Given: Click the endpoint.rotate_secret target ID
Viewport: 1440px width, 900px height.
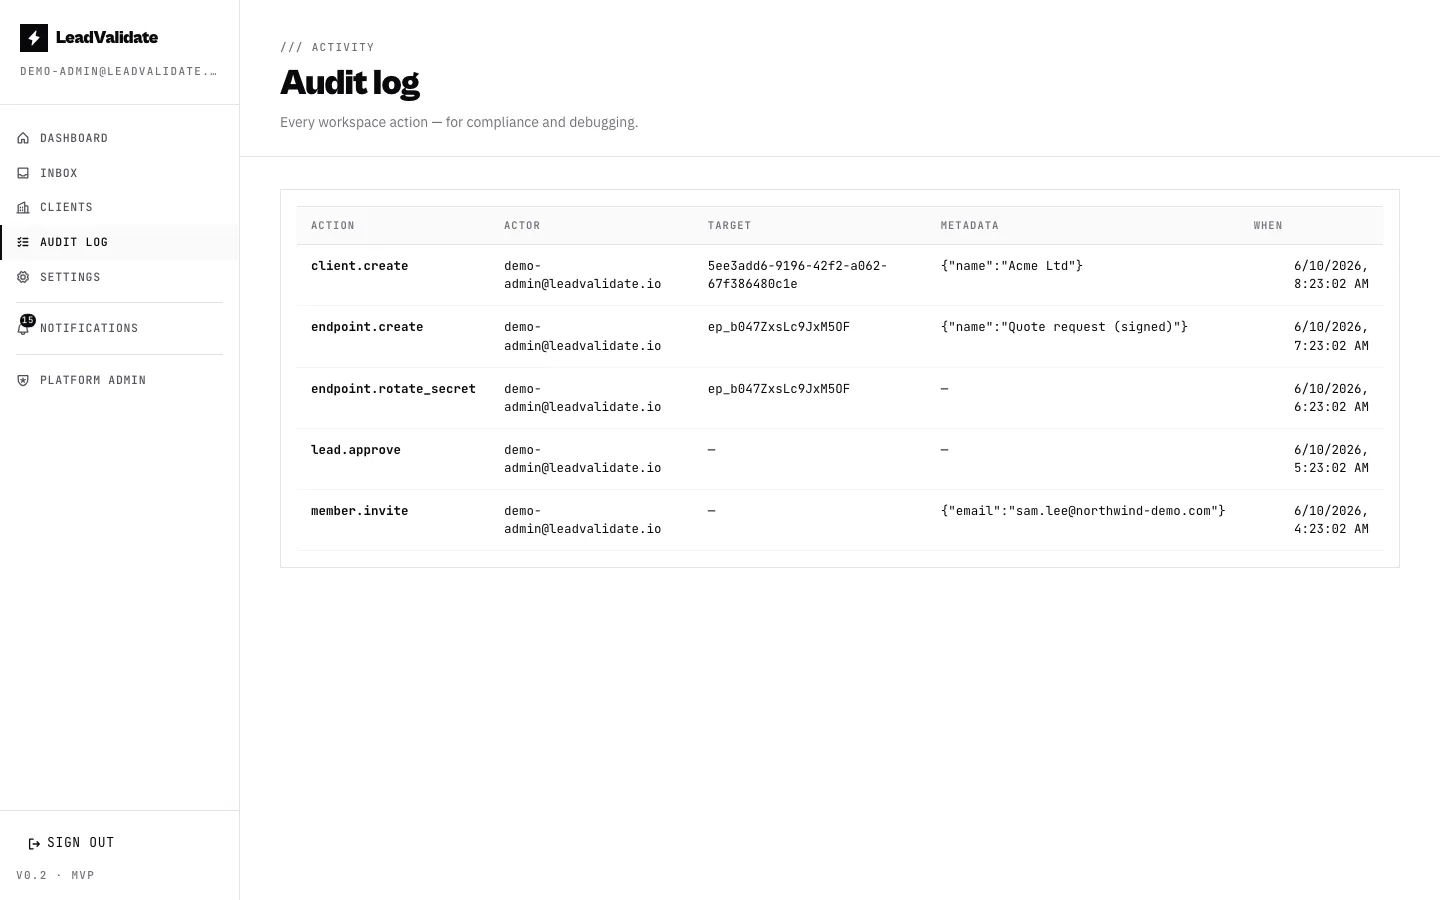Looking at the screenshot, I should [779, 389].
